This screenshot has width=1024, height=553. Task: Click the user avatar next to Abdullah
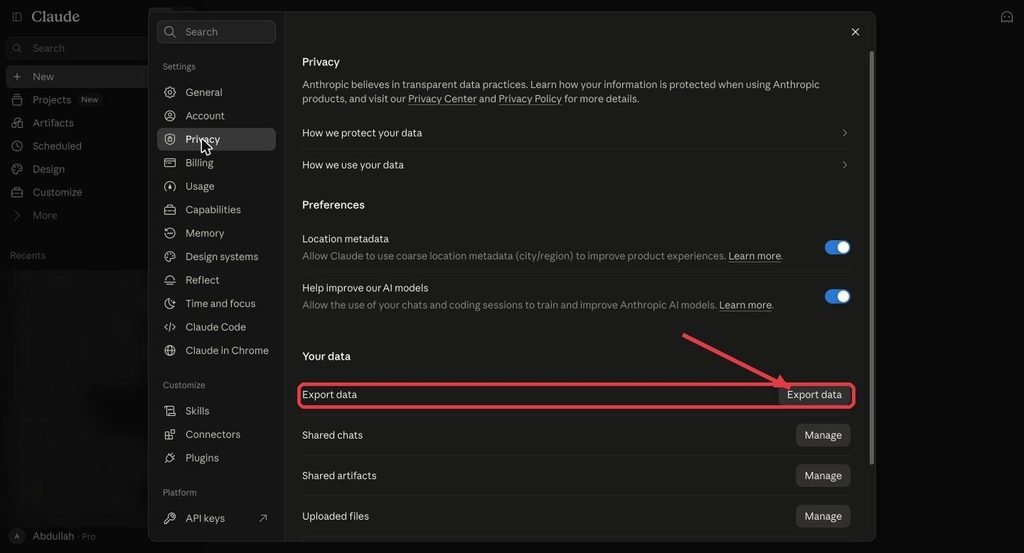[17, 536]
